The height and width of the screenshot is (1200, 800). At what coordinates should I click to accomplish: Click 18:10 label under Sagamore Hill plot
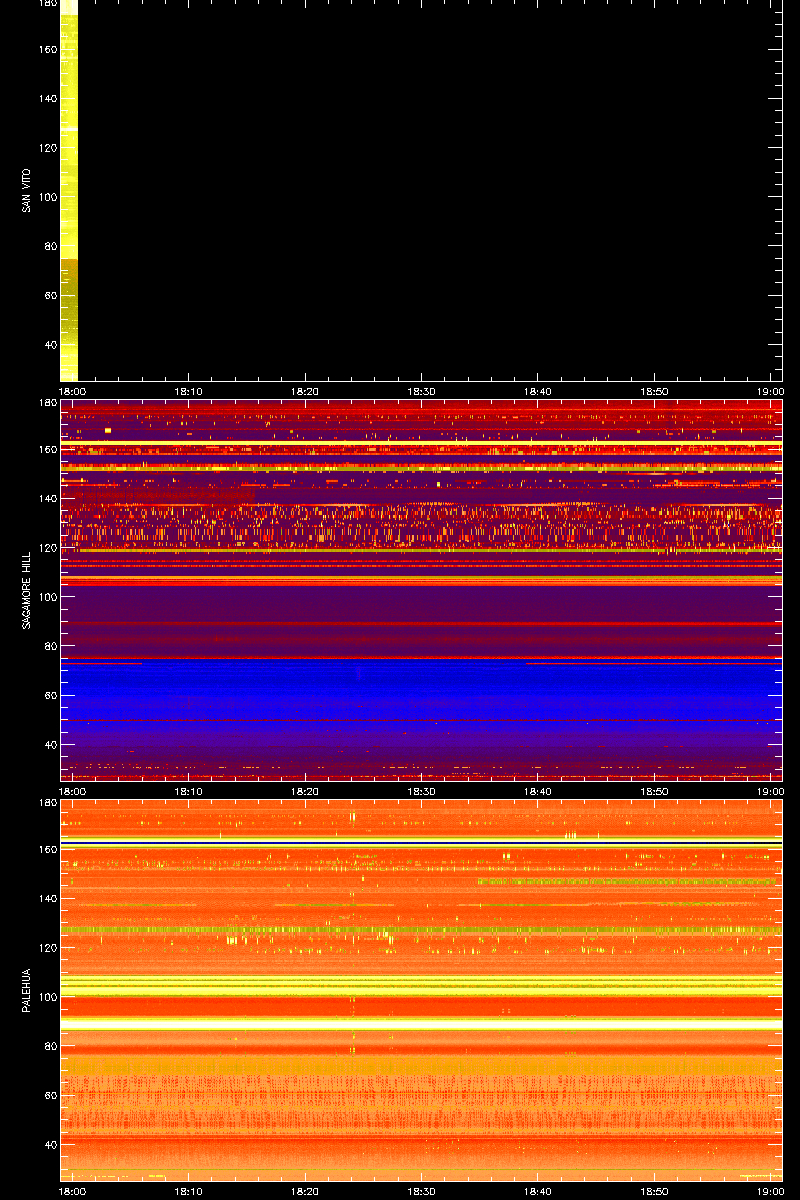coord(189,792)
